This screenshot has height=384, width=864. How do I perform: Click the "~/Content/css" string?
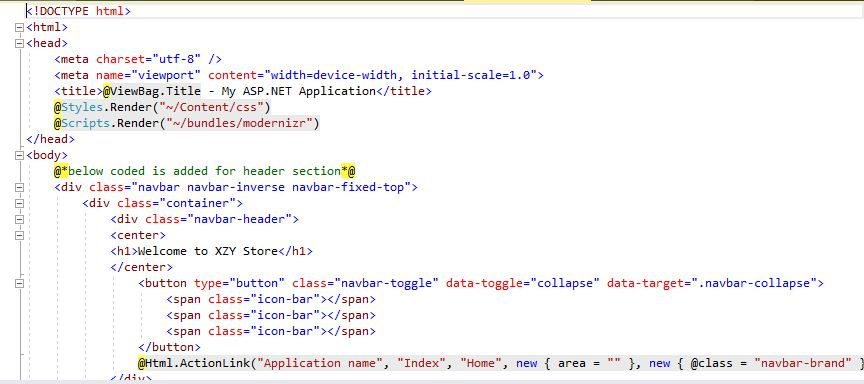[x=212, y=107]
